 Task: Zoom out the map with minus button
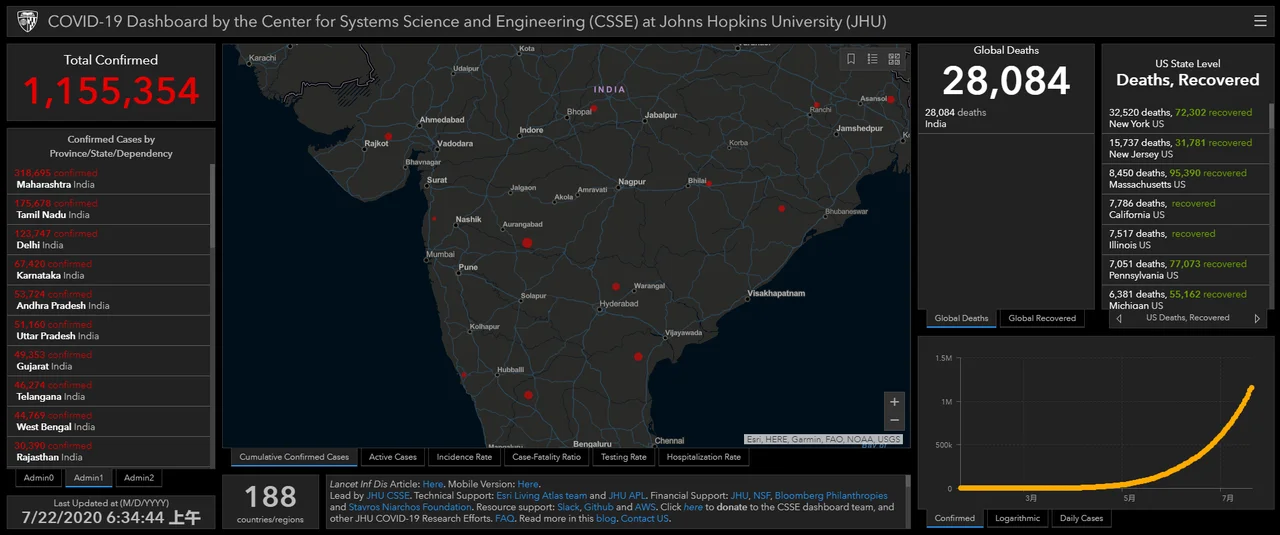click(894, 421)
